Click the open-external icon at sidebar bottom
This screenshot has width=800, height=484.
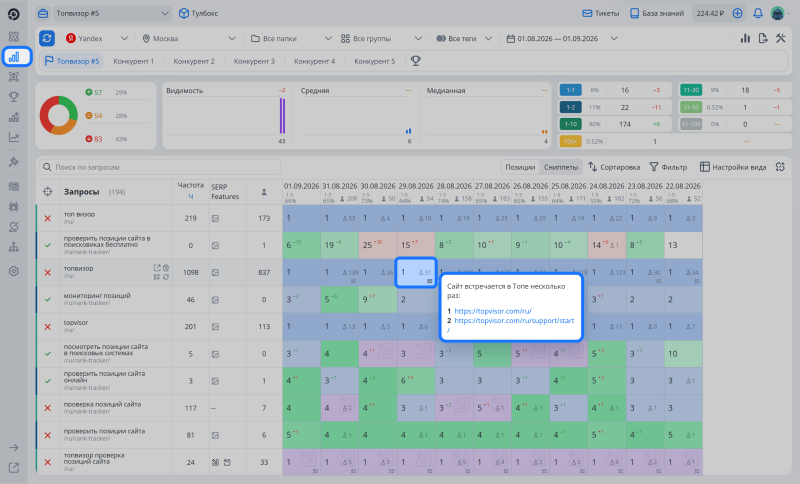[14, 467]
